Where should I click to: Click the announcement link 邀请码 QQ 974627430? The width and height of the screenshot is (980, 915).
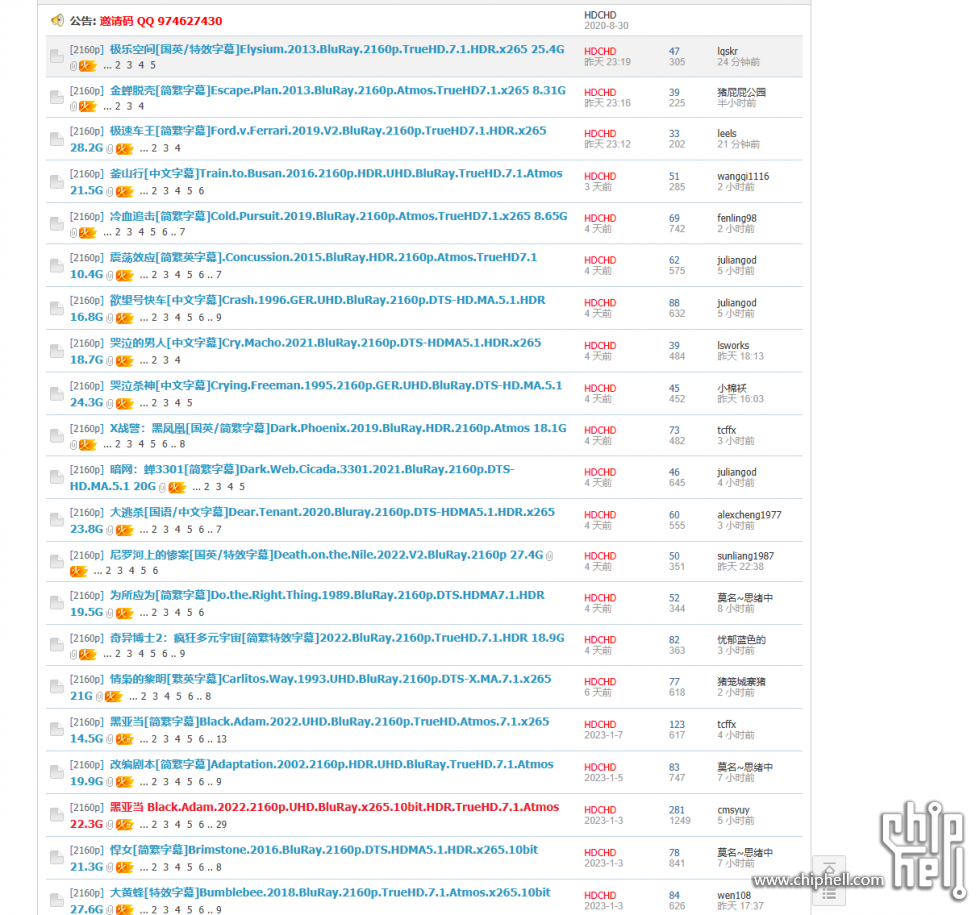tap(161, 21)
